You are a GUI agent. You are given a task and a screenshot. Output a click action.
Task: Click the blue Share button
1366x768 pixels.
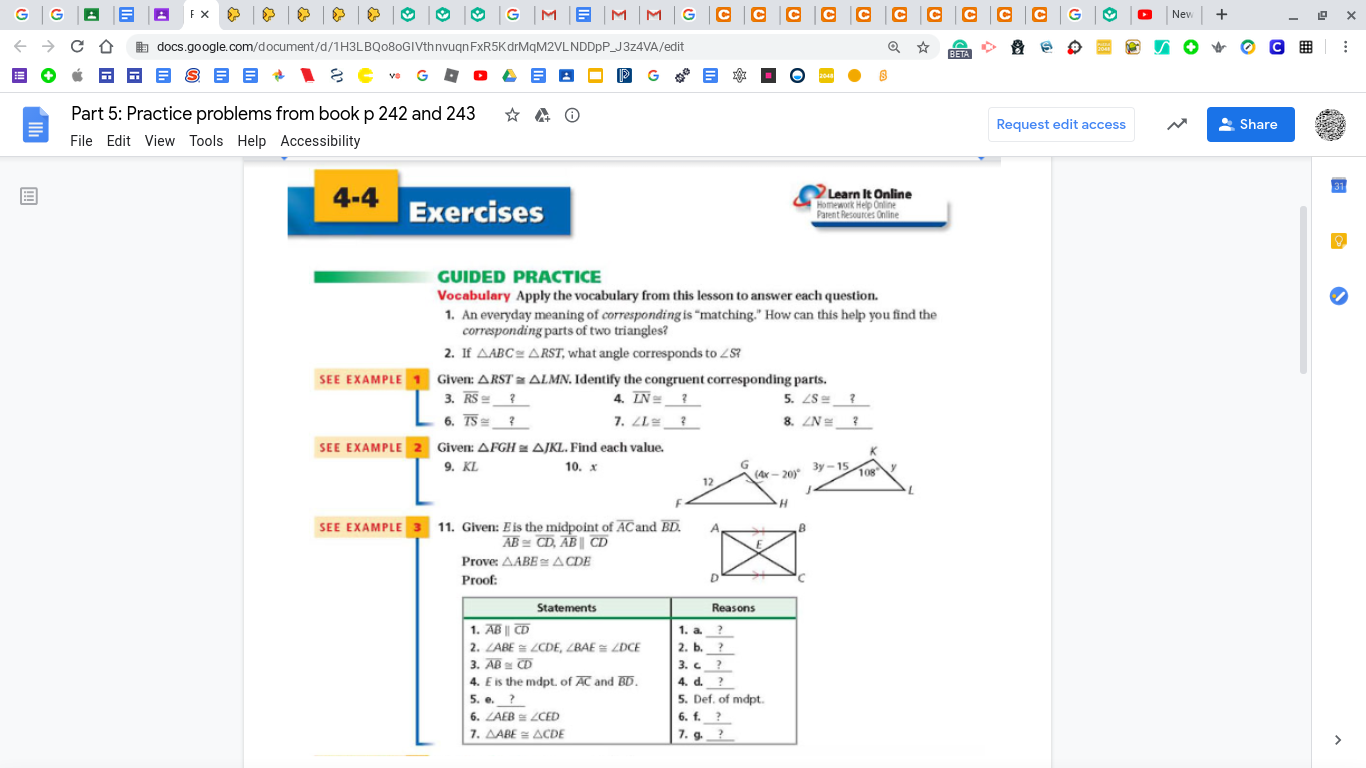click(x=1250, y=125)
